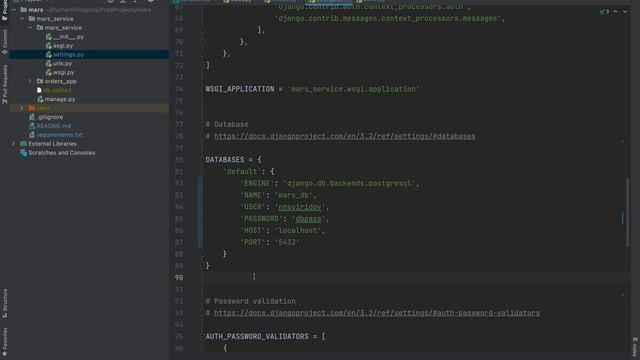Open auth-password-validators docs link

coord(377,313)
